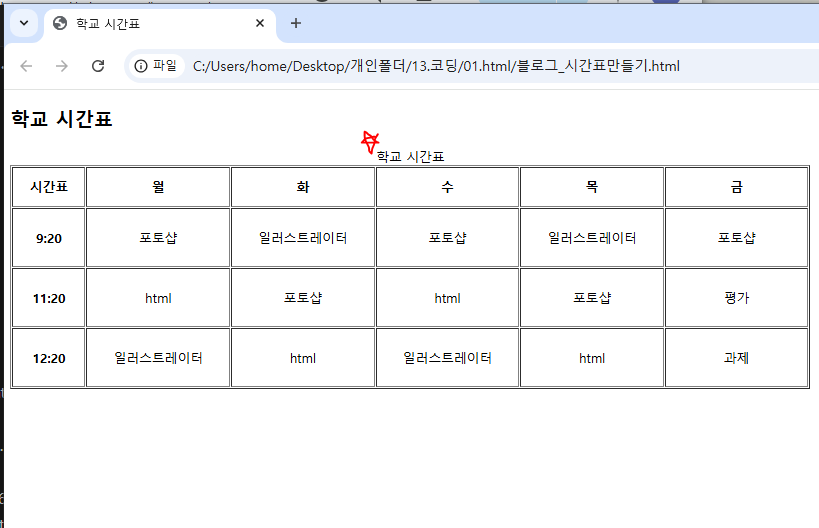Viewport: 819px width, 528px height.
Task: Click html in 월 column at 11:20
Action: 158,298
